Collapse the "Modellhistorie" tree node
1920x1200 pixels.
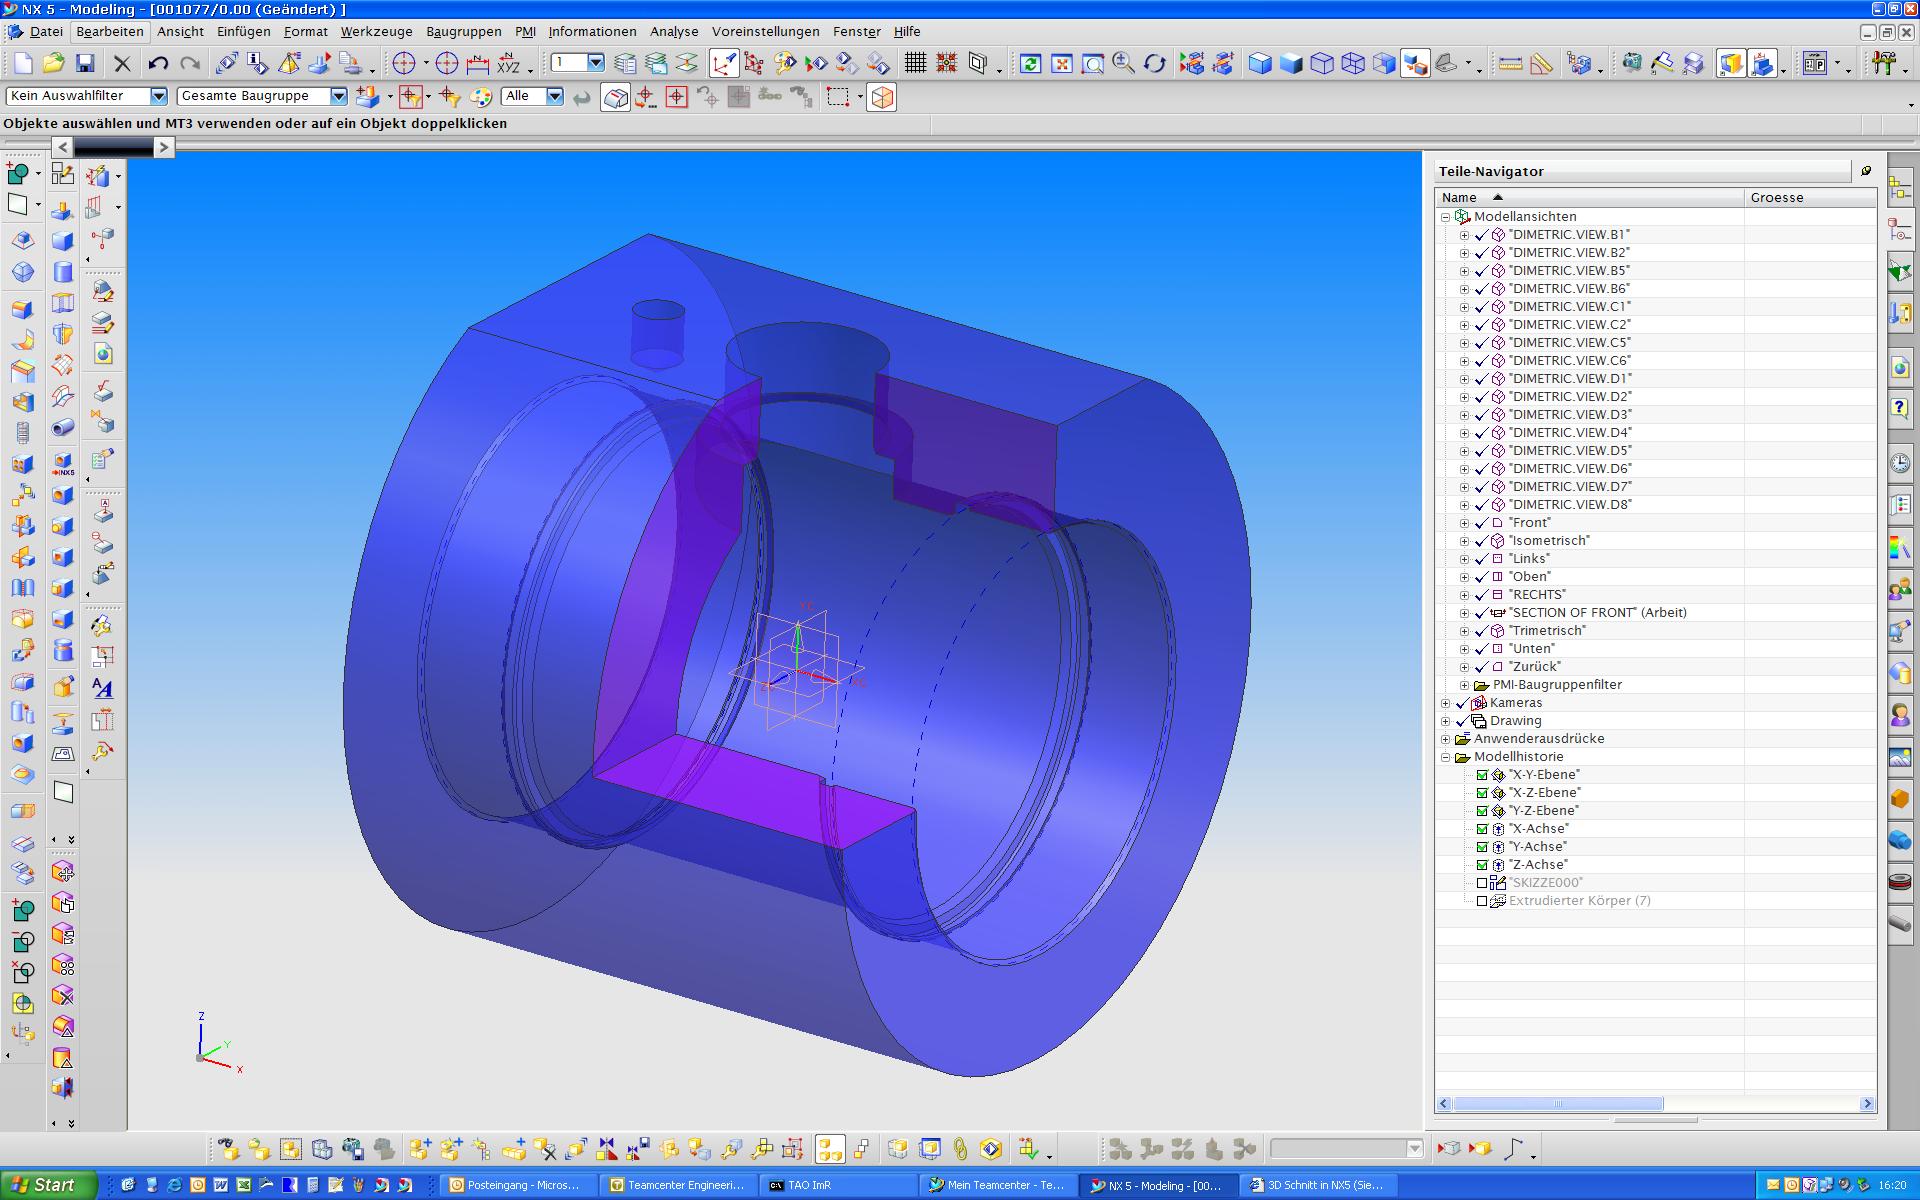1445,757
